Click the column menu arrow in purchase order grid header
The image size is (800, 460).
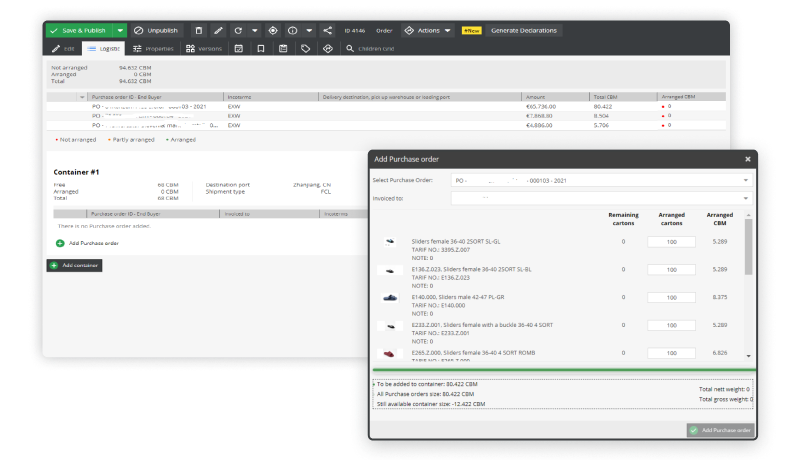82,97
